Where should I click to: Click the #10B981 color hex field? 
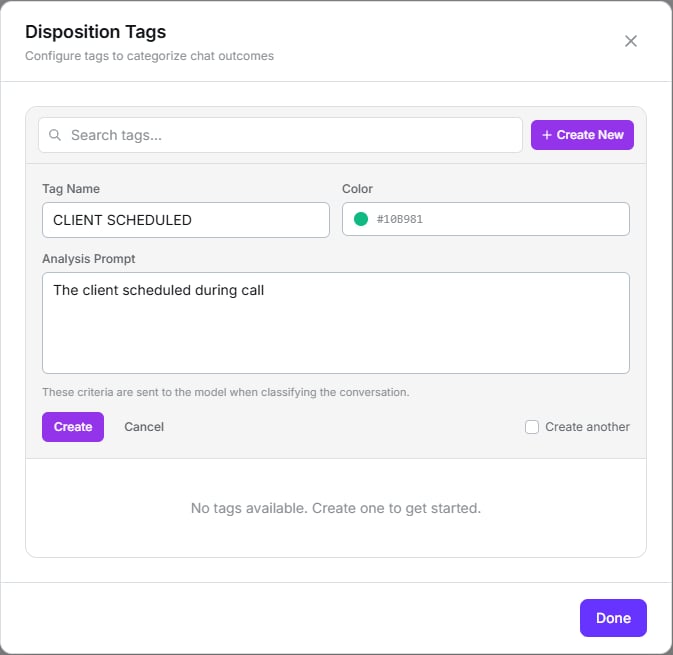(x=485, y=219)
